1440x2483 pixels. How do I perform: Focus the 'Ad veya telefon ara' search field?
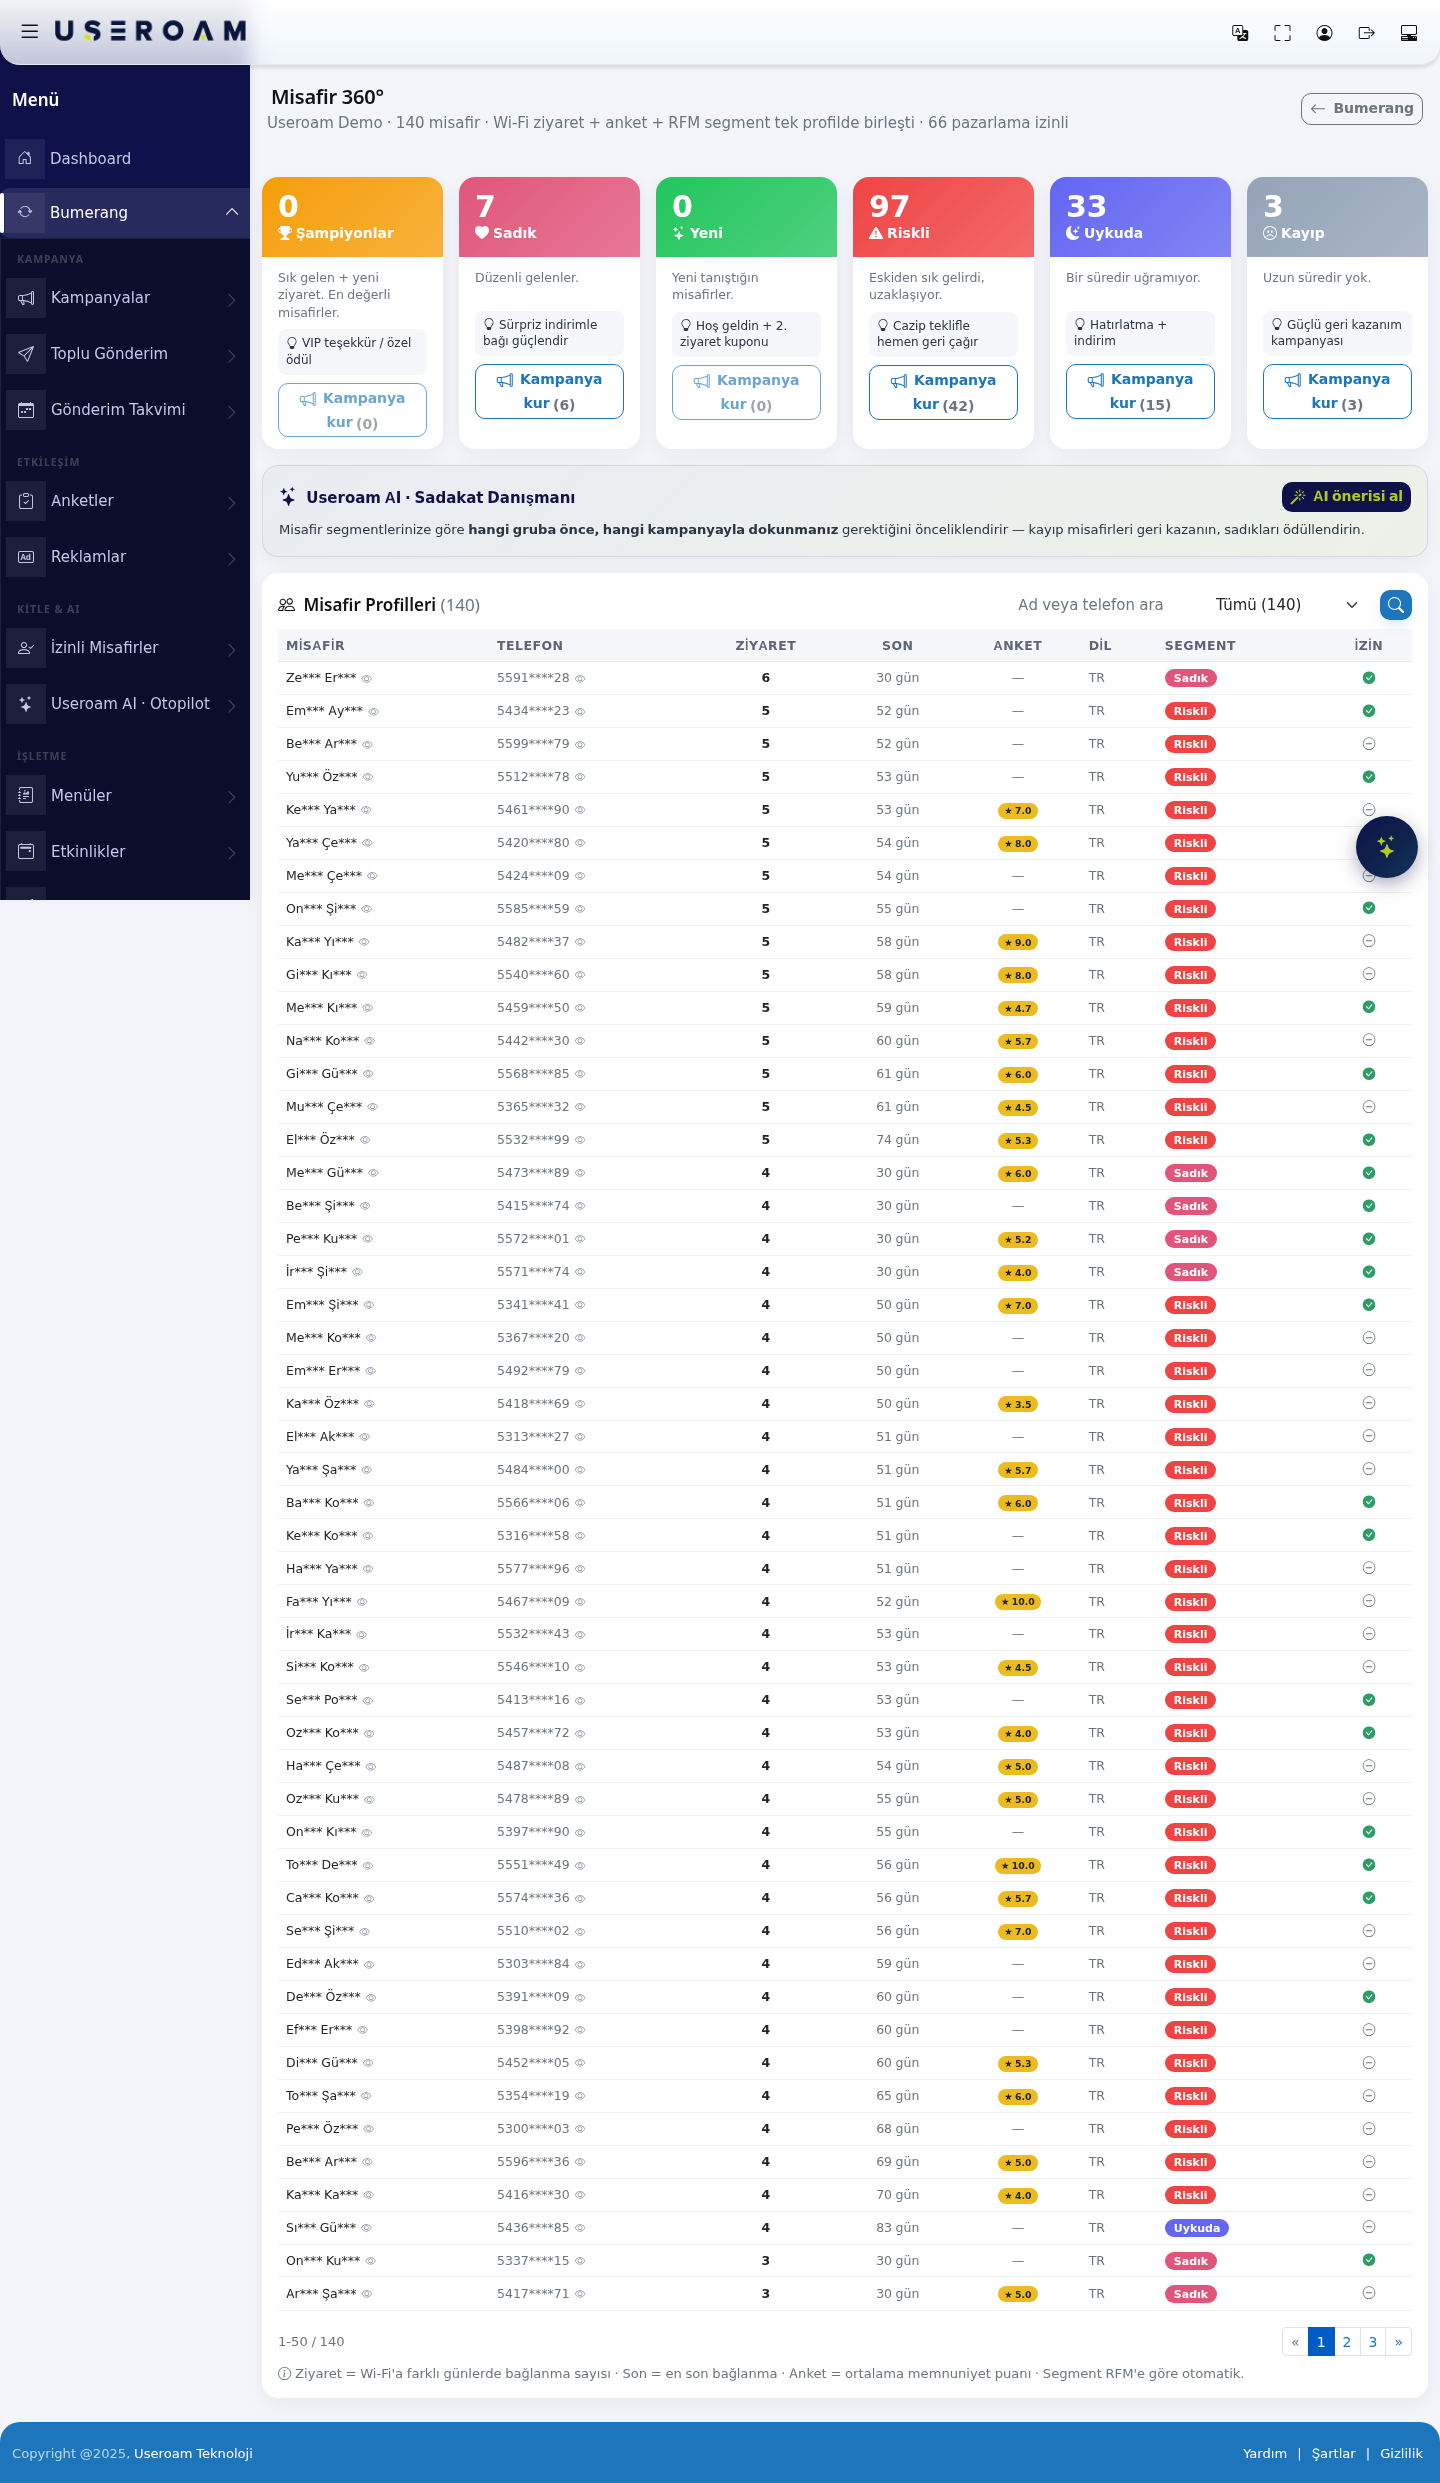[1103, 605]
